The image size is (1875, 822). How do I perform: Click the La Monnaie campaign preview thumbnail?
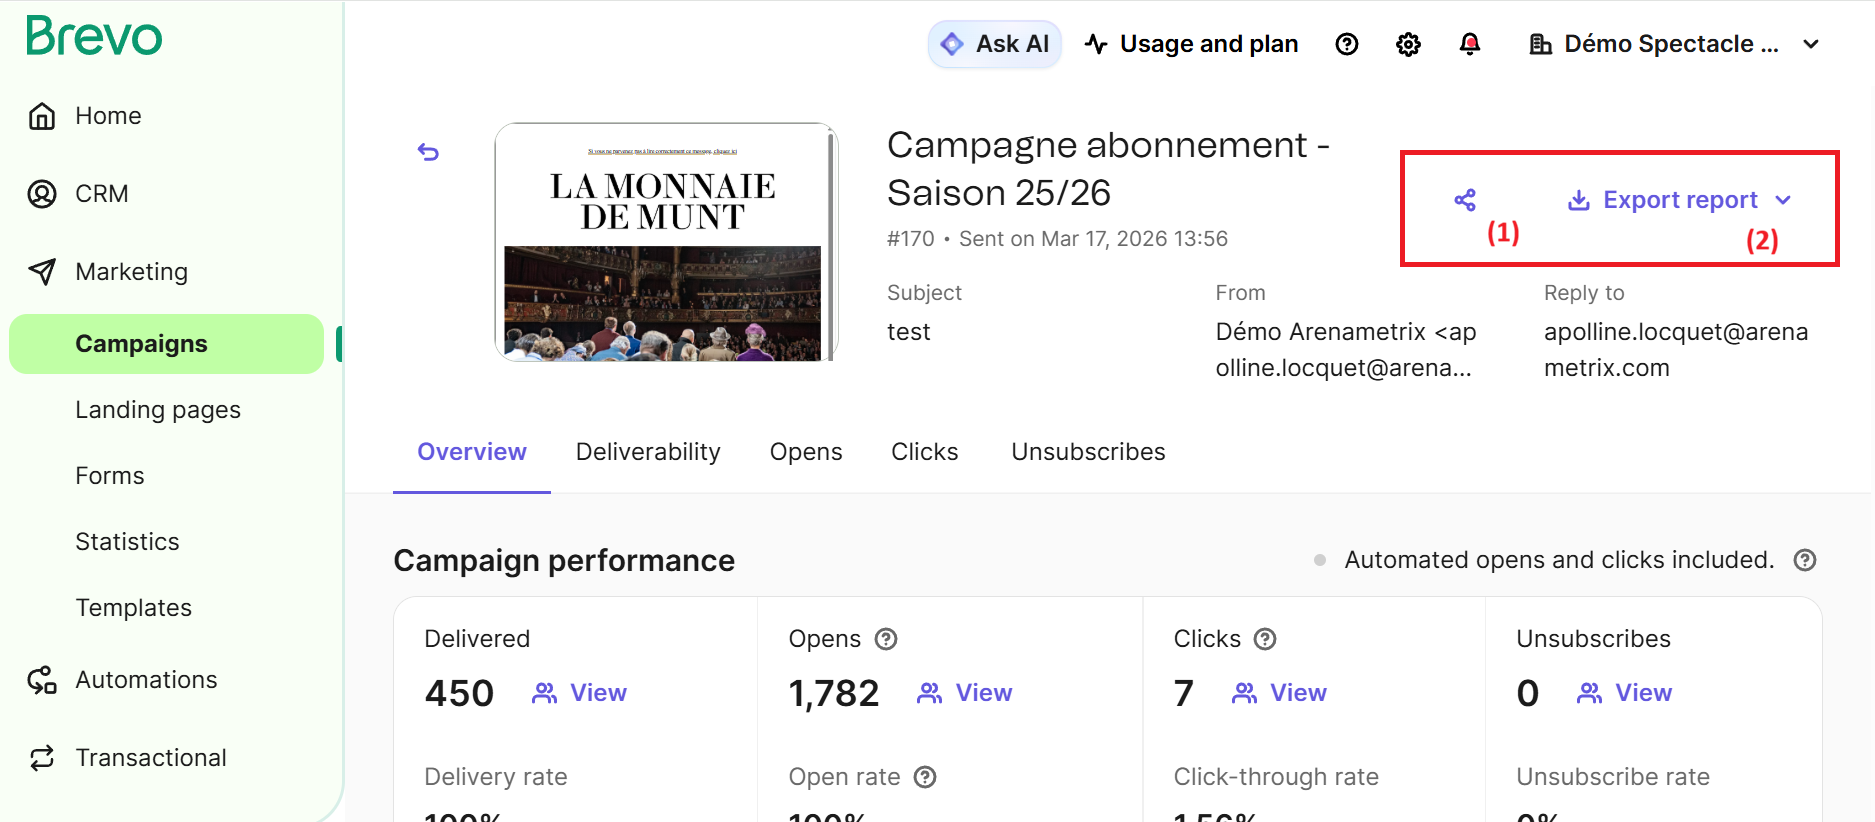click(665, 242)
